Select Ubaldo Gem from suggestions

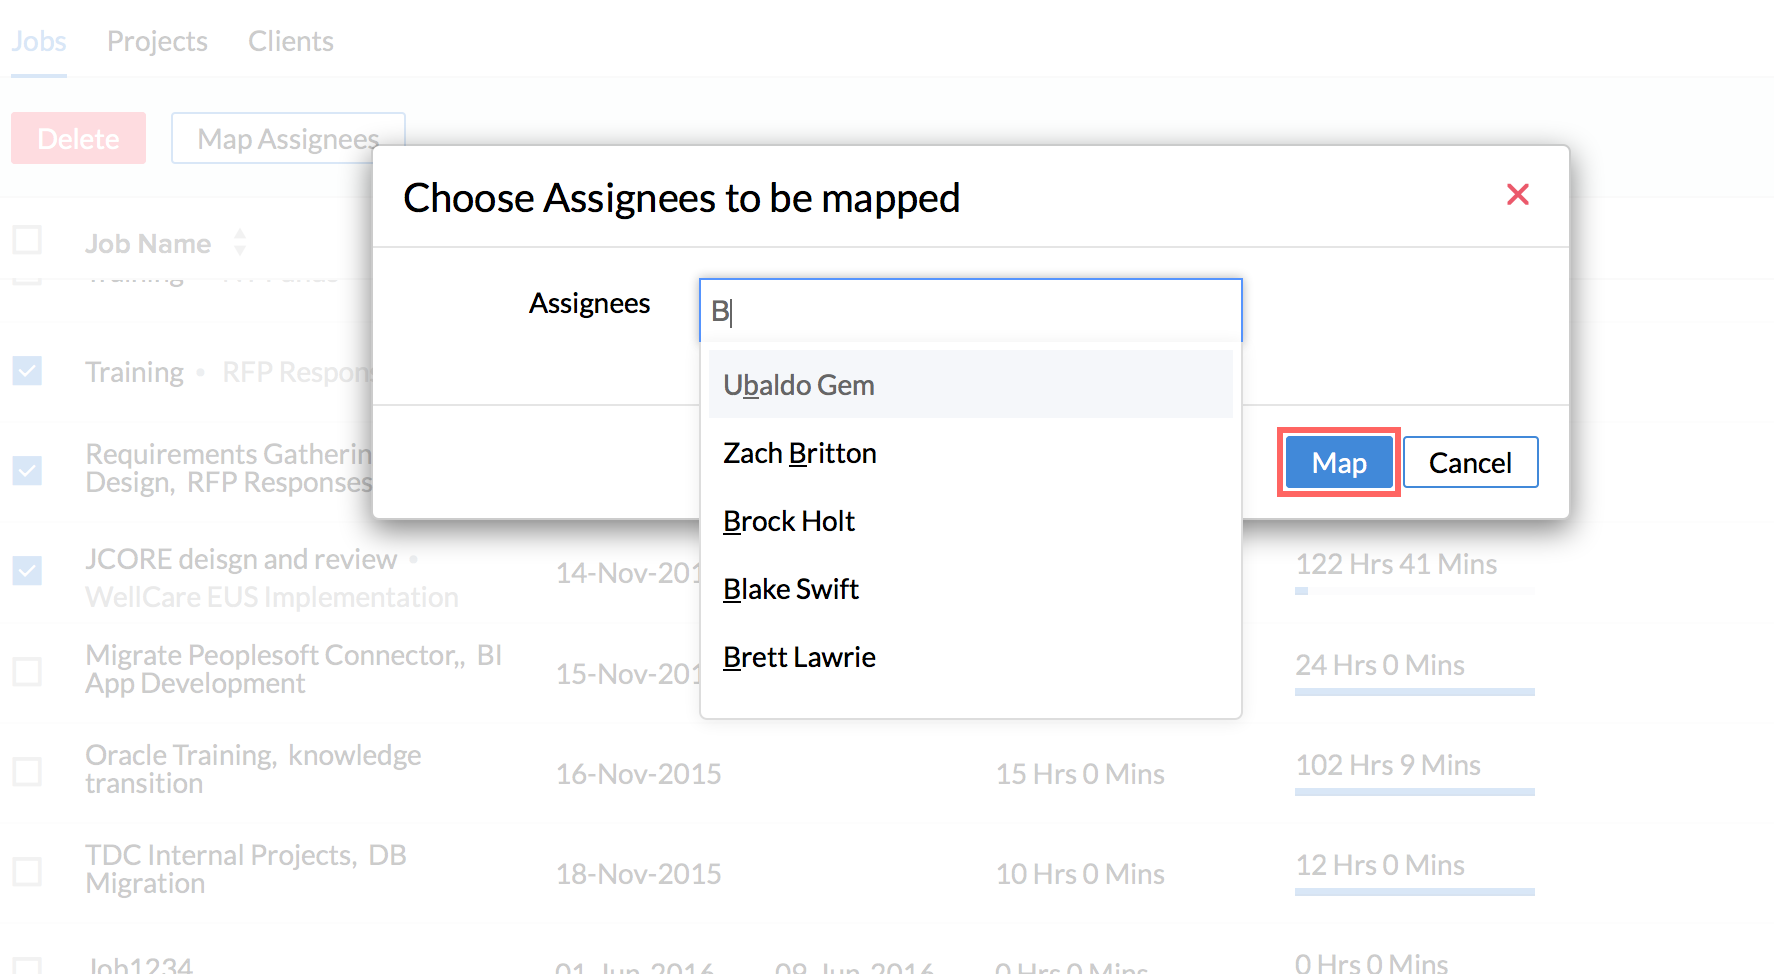tap(798, 385)
